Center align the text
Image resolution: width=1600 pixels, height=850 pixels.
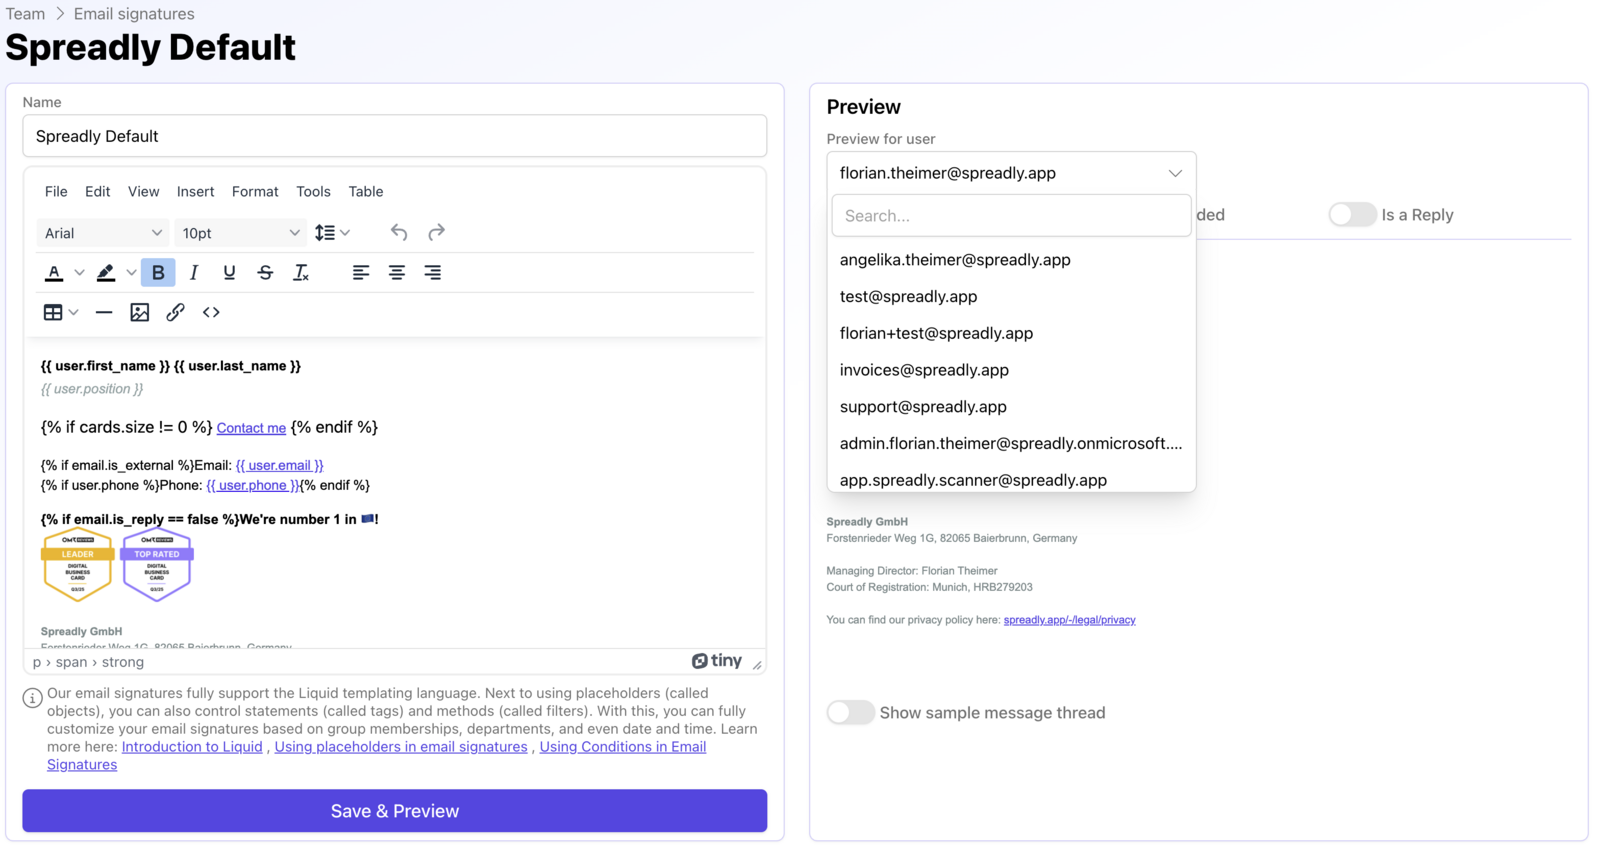click(397, 273)
